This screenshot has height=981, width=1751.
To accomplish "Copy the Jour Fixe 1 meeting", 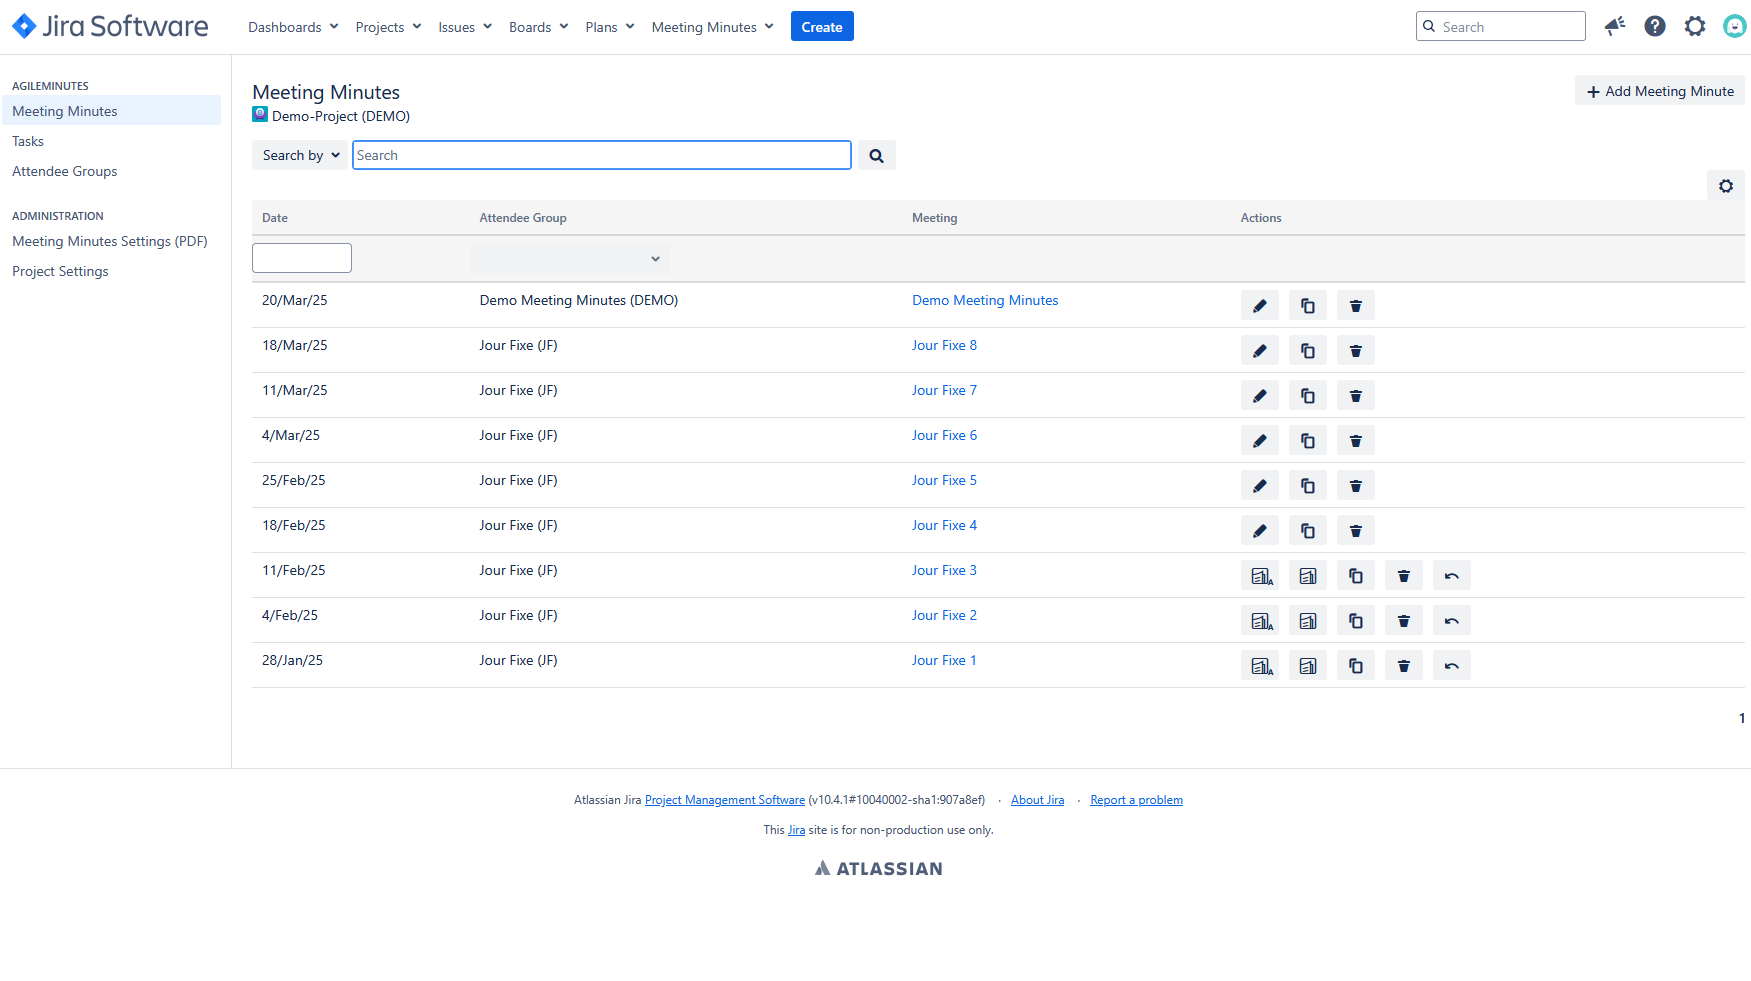I will click(1355, 666).
